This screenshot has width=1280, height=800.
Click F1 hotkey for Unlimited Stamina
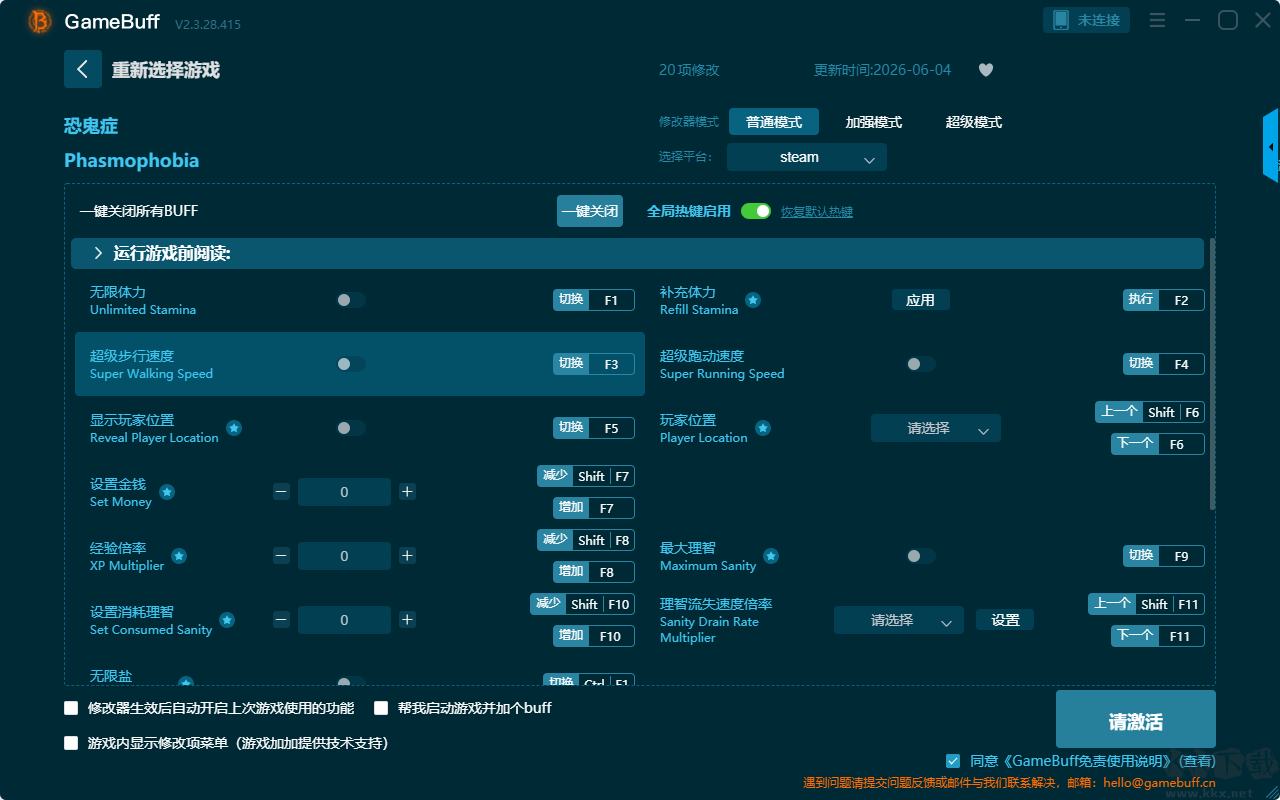point(594,300)
